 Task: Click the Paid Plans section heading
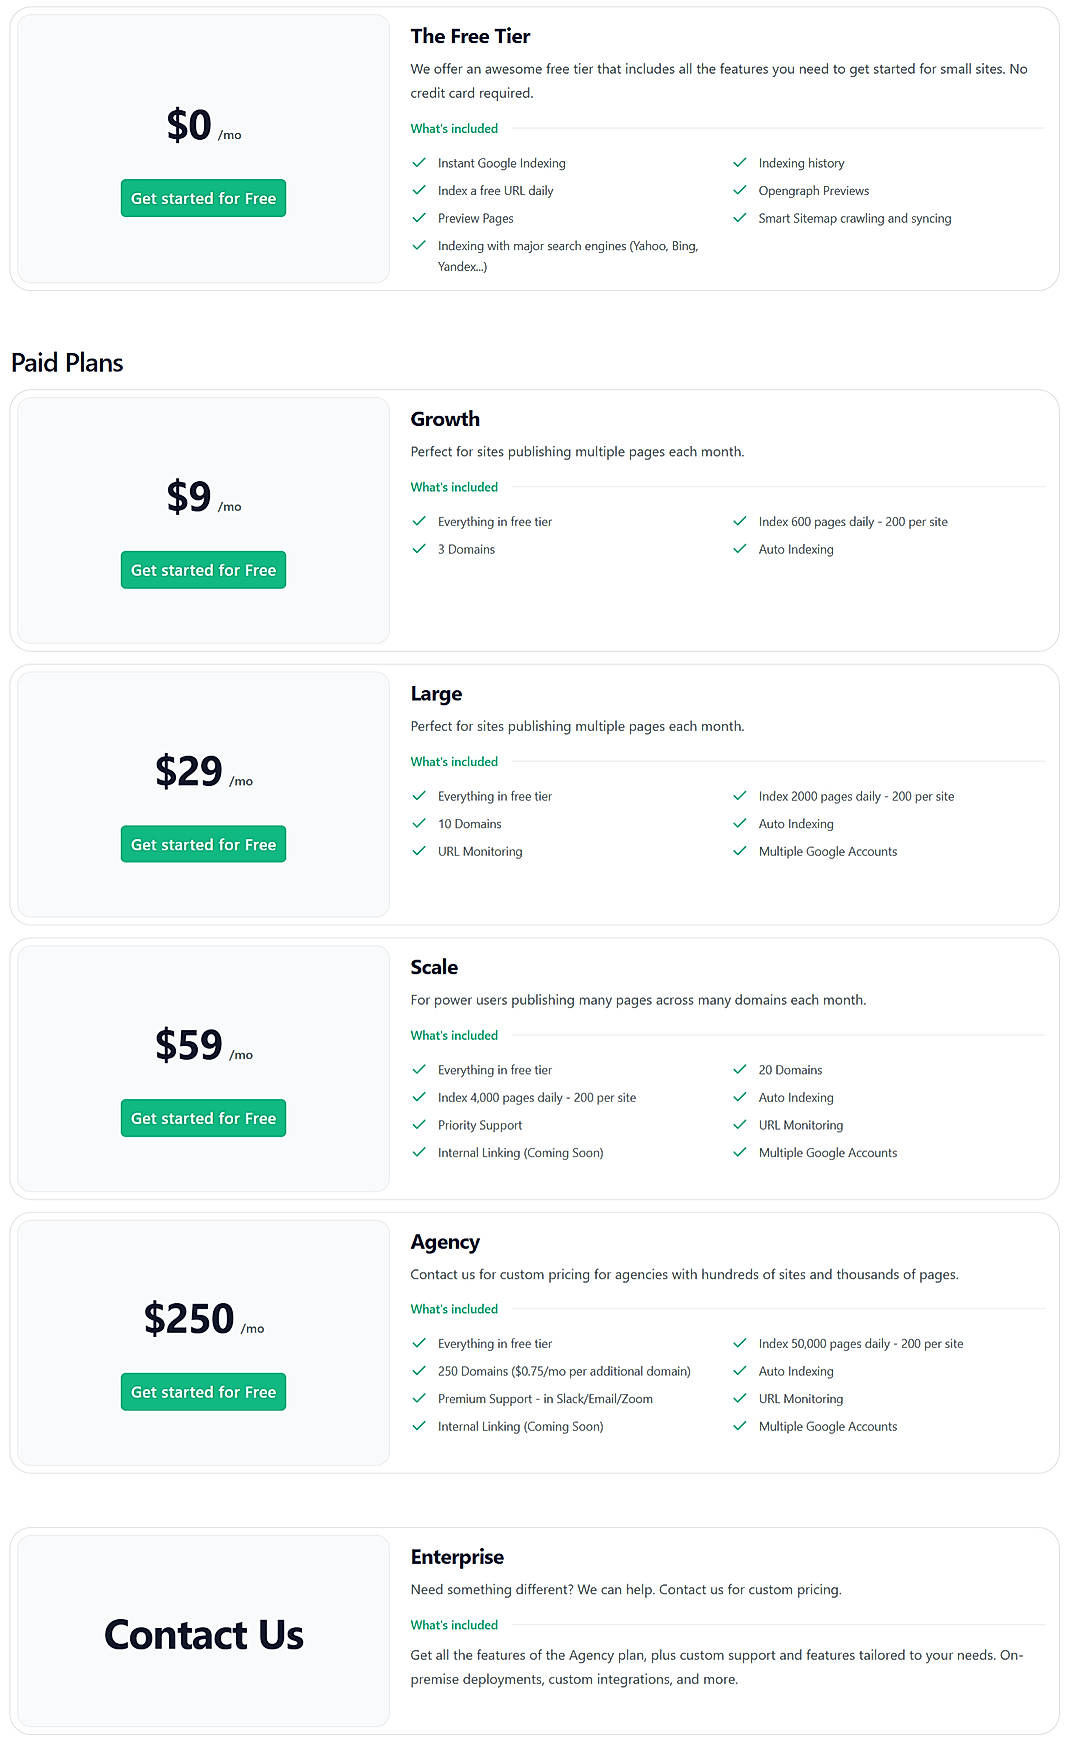[x=66, y=362]
